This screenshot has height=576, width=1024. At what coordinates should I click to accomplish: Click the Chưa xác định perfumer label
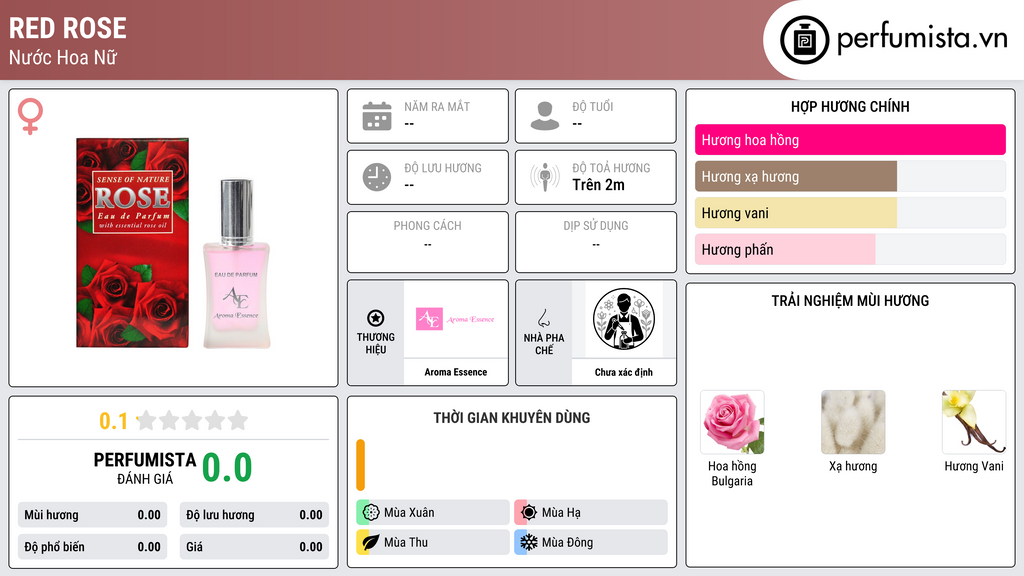pos(624,372)
